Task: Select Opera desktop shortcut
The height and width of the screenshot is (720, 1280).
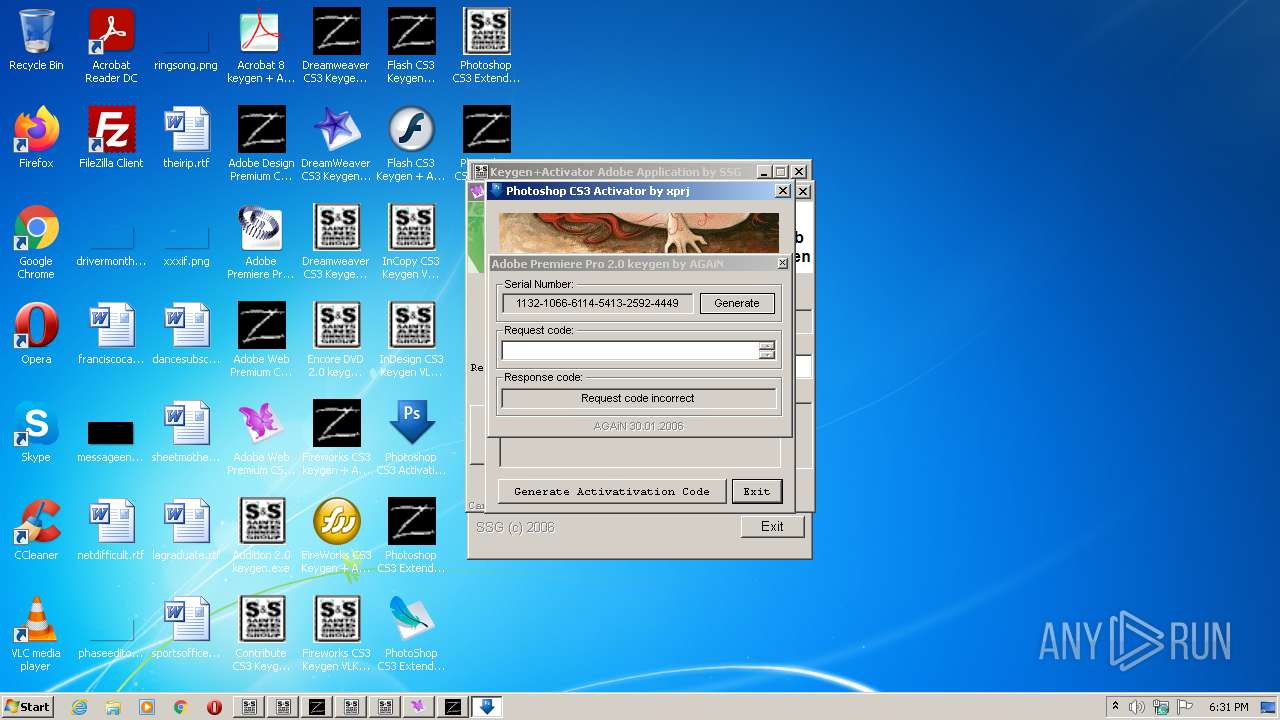Action: click(36, 334)
